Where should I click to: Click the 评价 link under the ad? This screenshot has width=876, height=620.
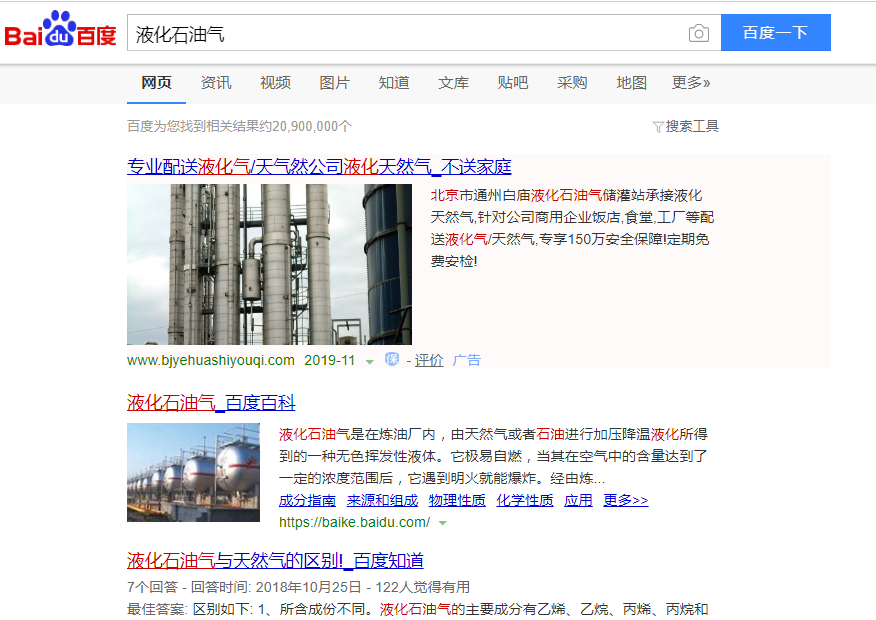(429, 360)
